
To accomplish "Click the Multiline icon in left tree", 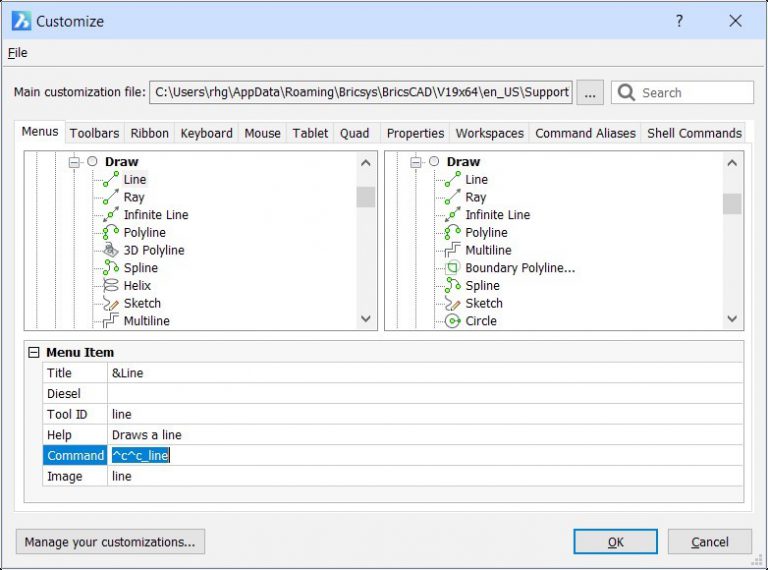I will click(x=111, y=321).
